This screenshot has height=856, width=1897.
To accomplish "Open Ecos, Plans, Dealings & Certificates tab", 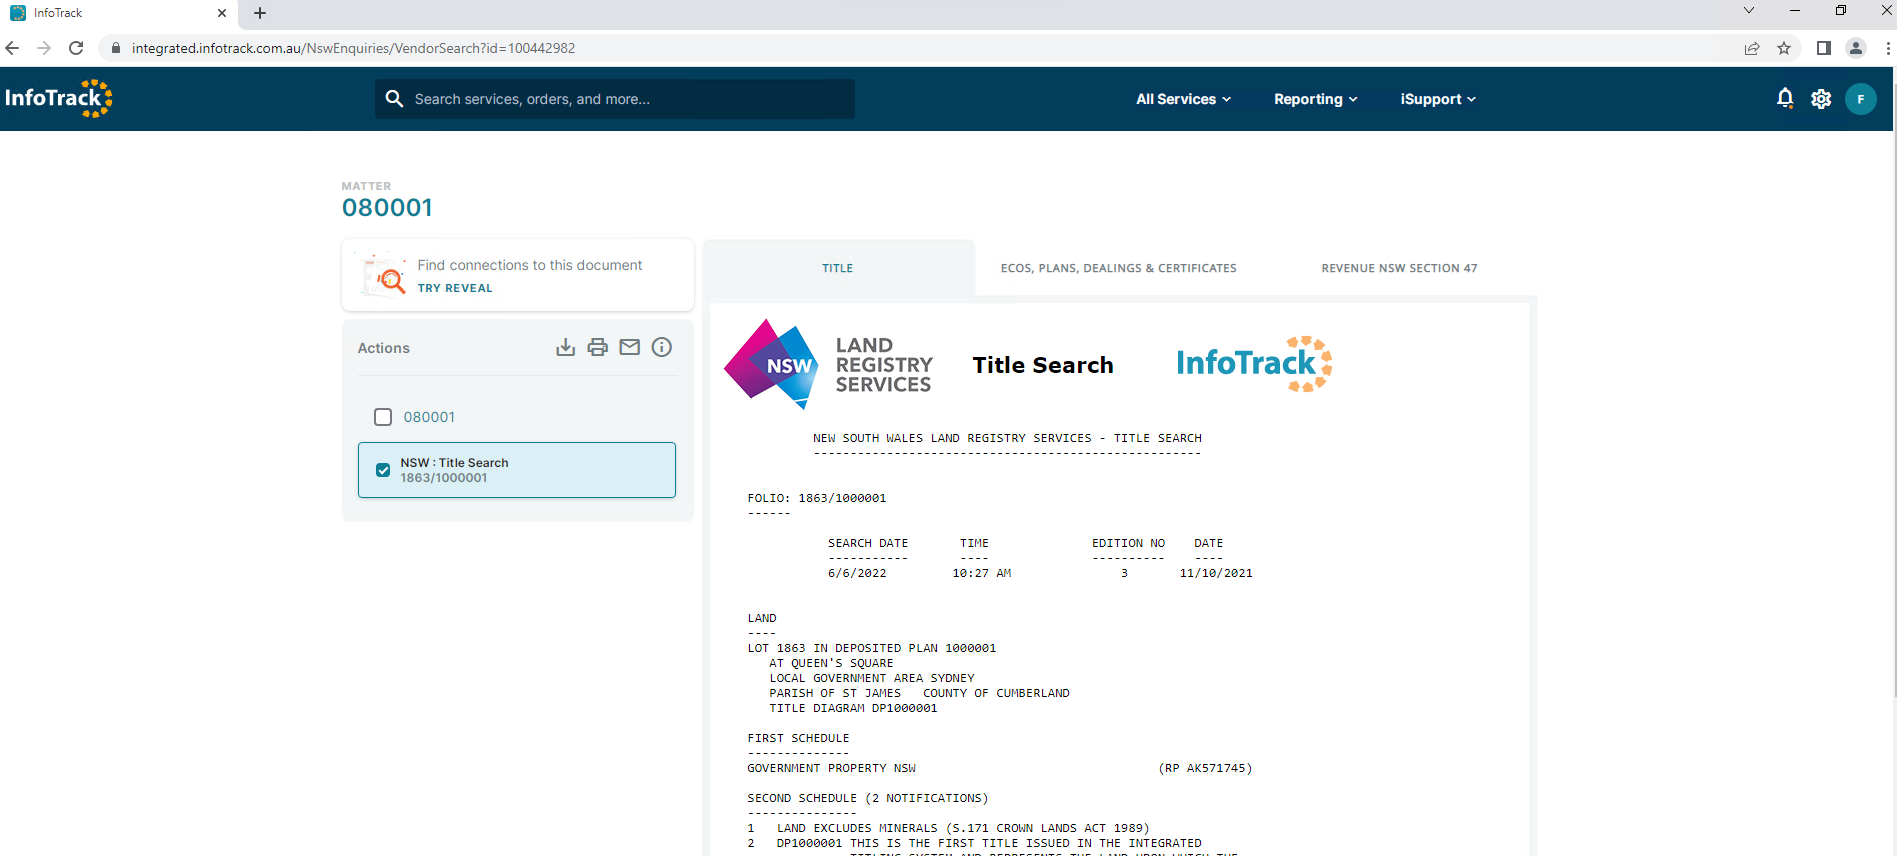I will tap(1119, 268).
